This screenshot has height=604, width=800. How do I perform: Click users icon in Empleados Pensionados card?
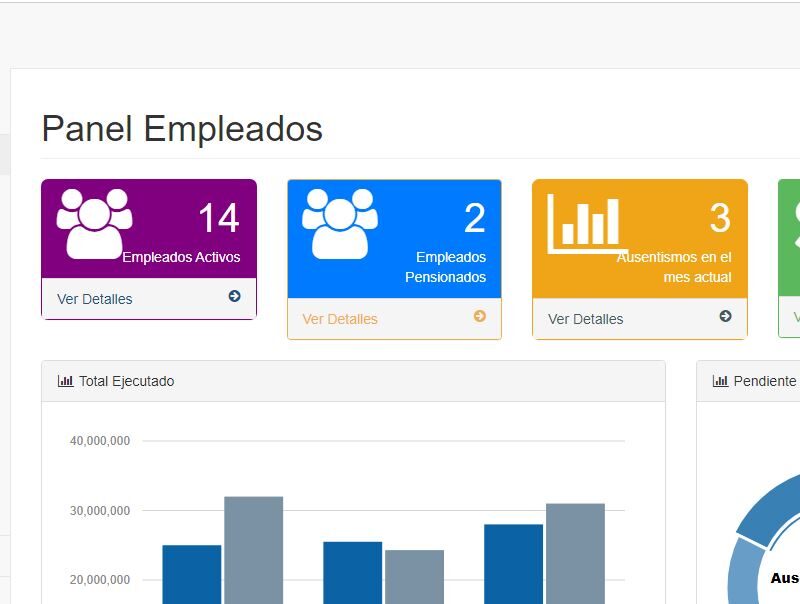339,223
